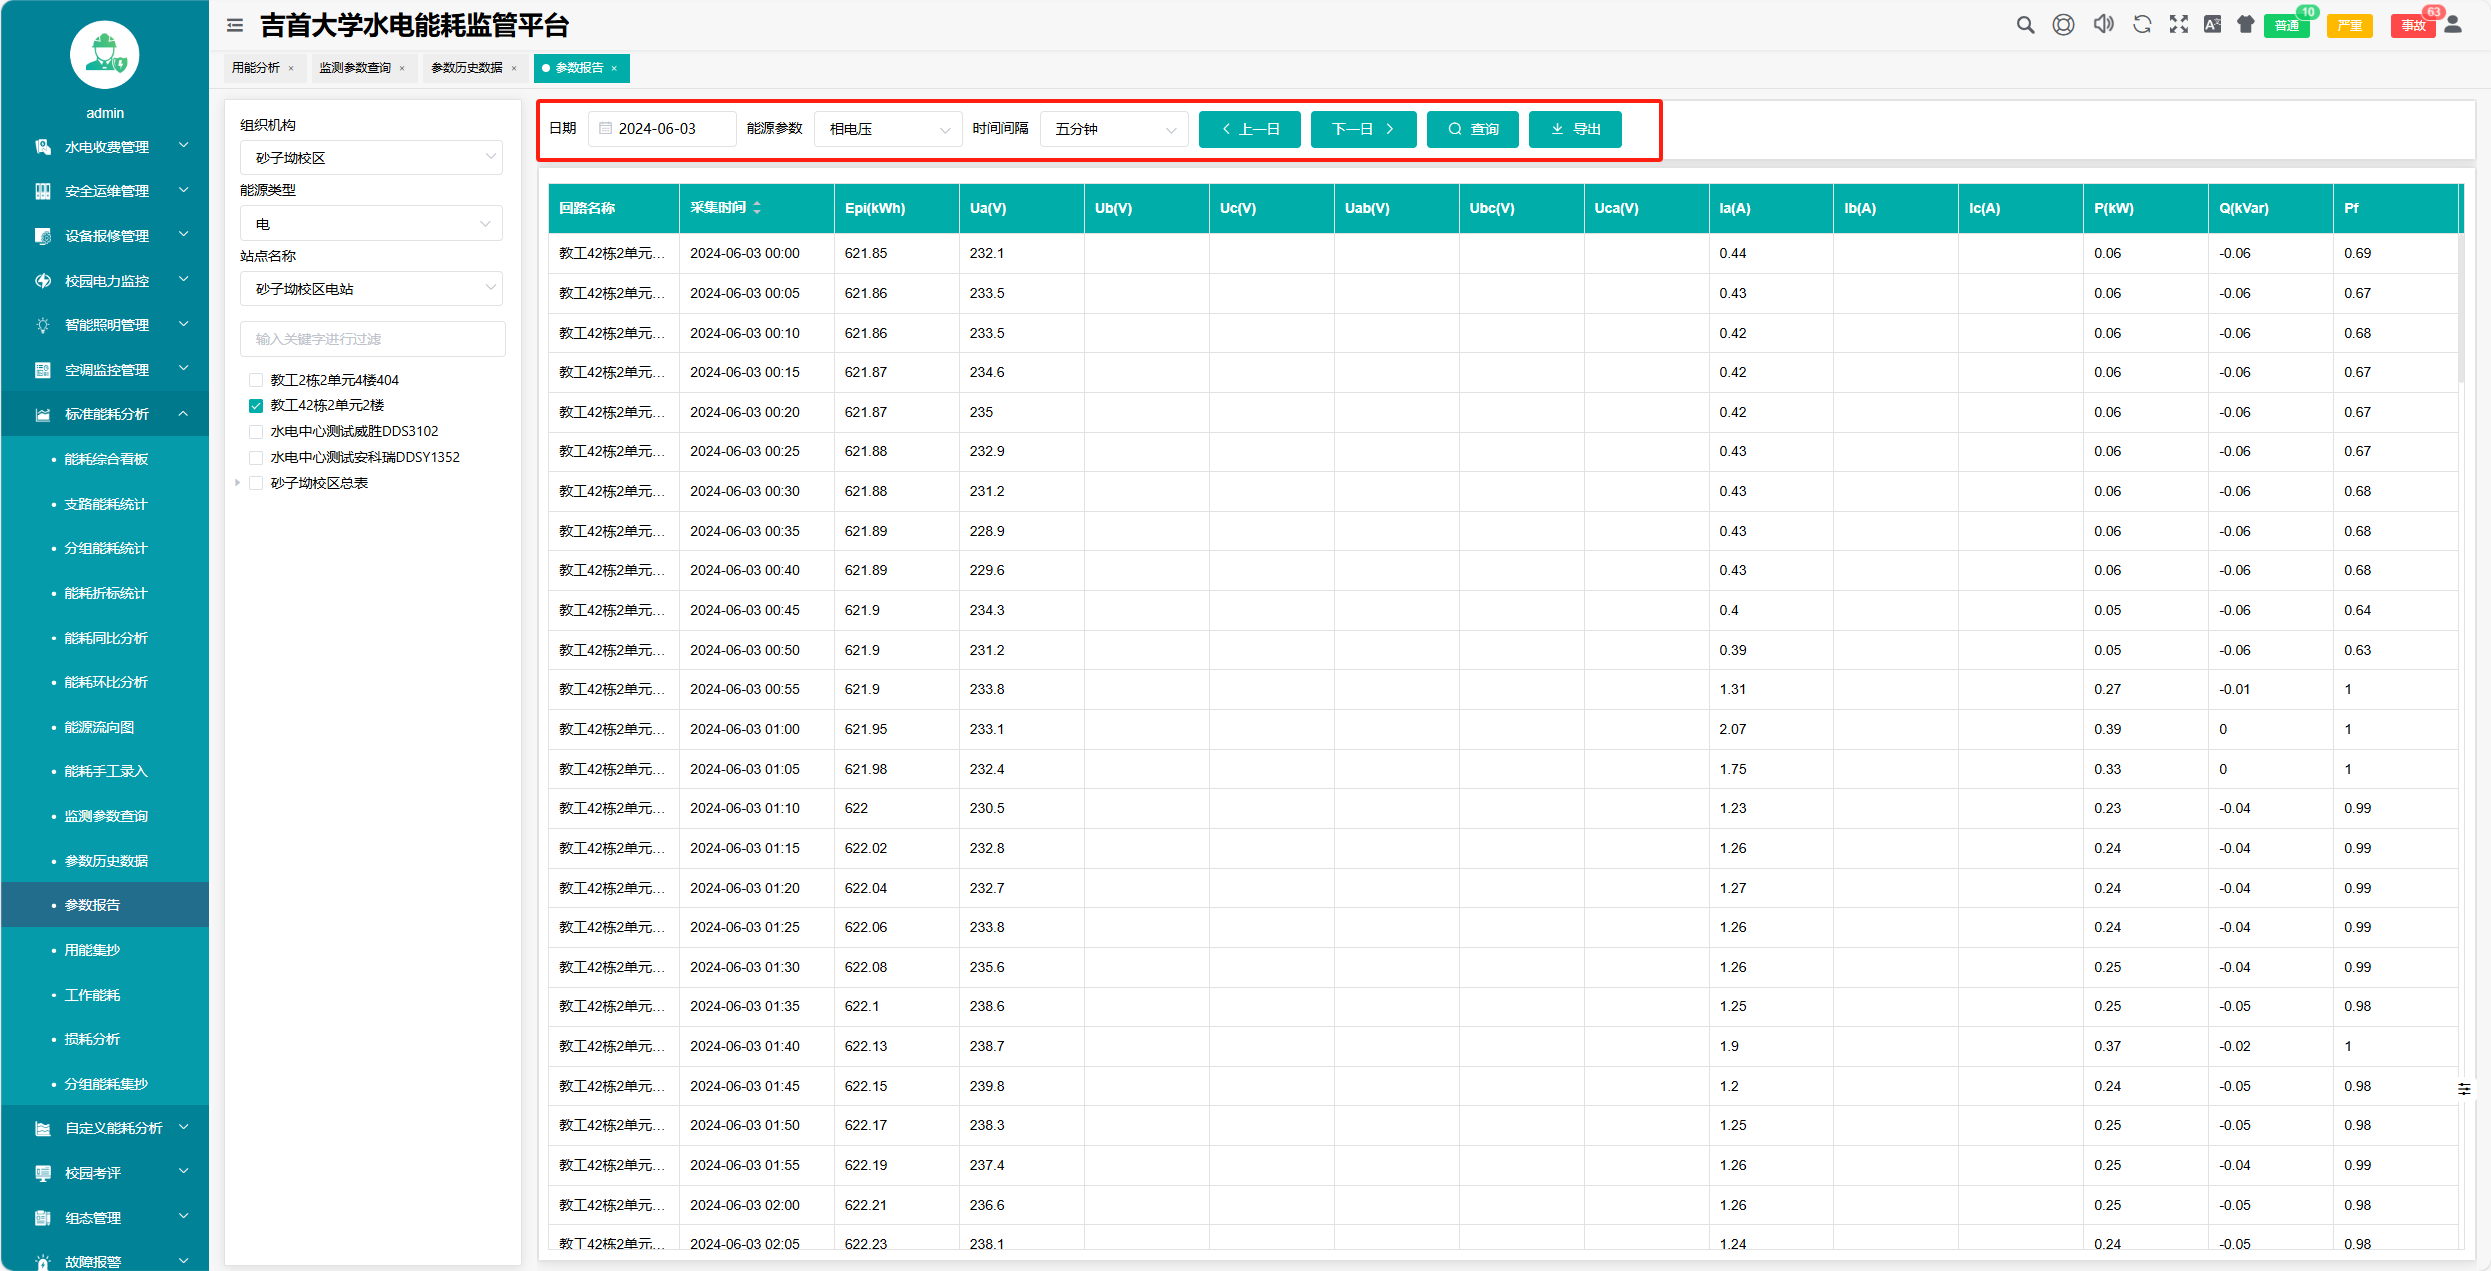This screenshot has height=1271, width=2491.
Task: Click the 查询 button
Action: pos(1472,129)
